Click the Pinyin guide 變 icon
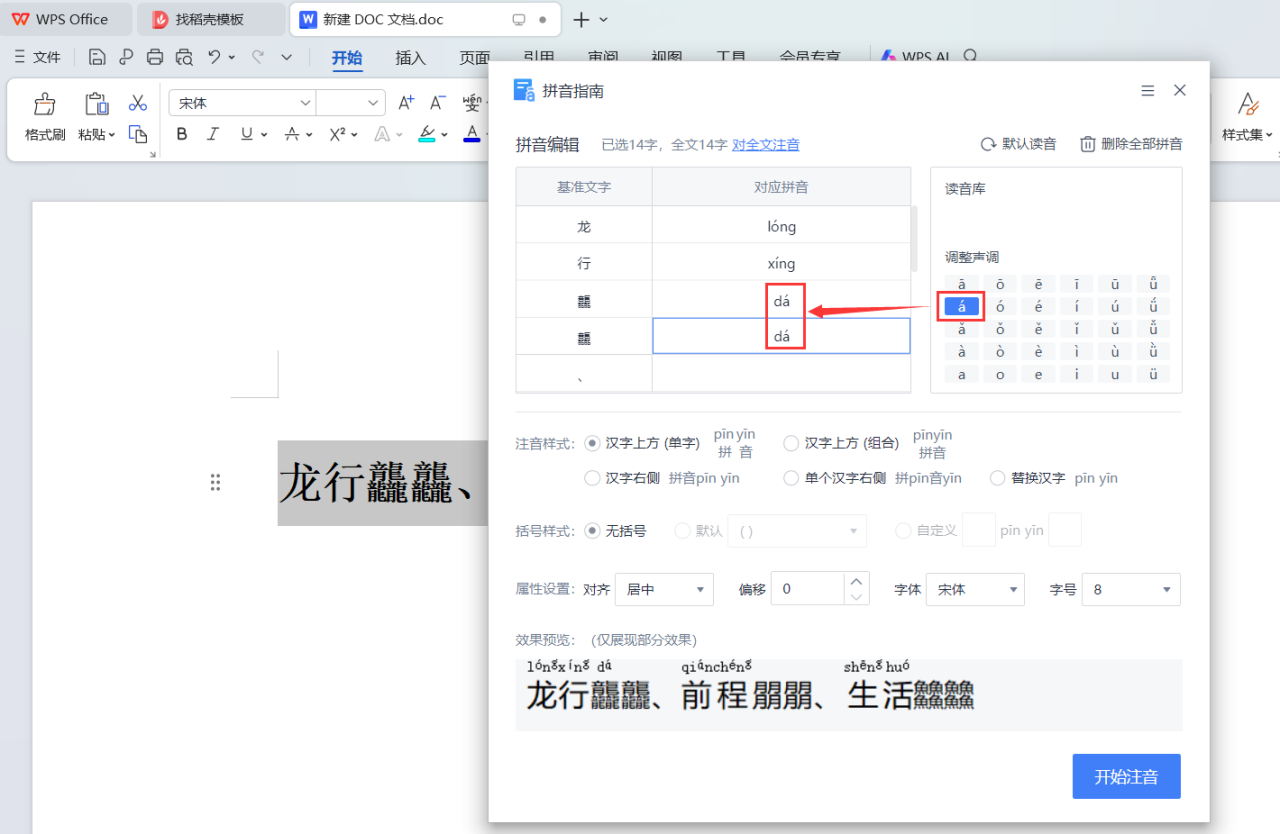The height and width of the screenshot is (834, 1280). pos(472,103)
